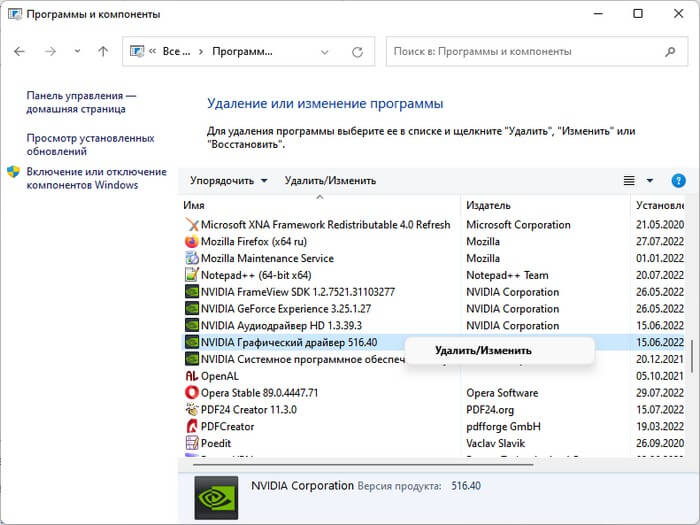
Task: Expand the address bar history chevron
Action: point(323,51)
